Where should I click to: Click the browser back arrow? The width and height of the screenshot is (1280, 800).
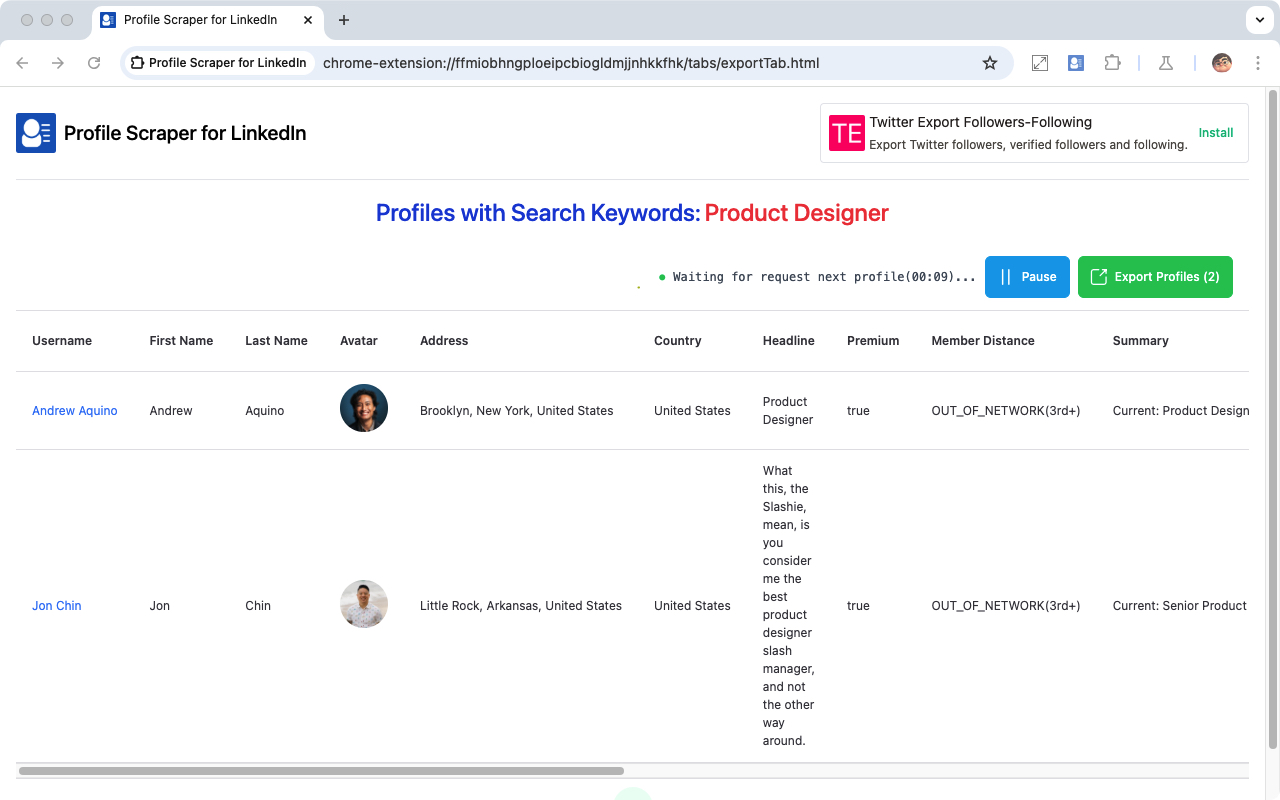point(22,63)
